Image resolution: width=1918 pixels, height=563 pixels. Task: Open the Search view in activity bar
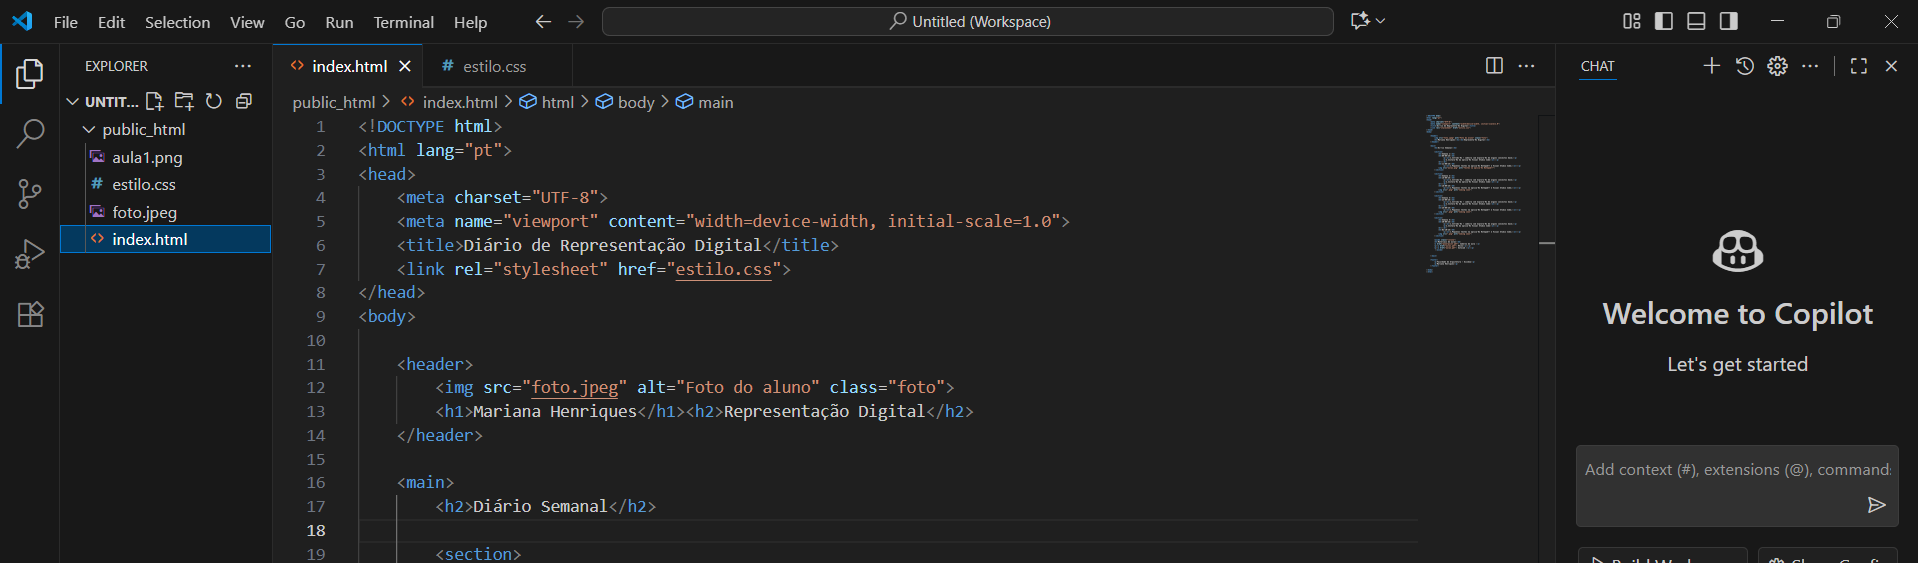(x=30, y=133)
